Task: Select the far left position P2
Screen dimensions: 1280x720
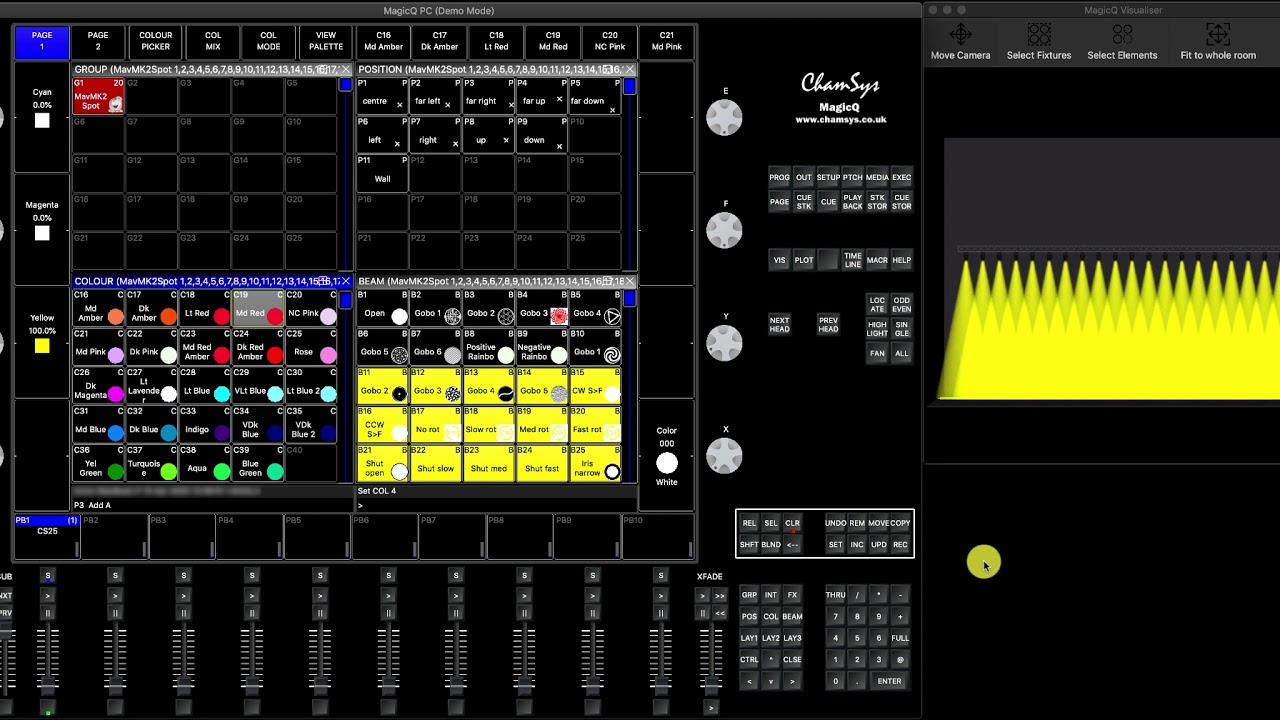Action: click(x=436, y=96)
